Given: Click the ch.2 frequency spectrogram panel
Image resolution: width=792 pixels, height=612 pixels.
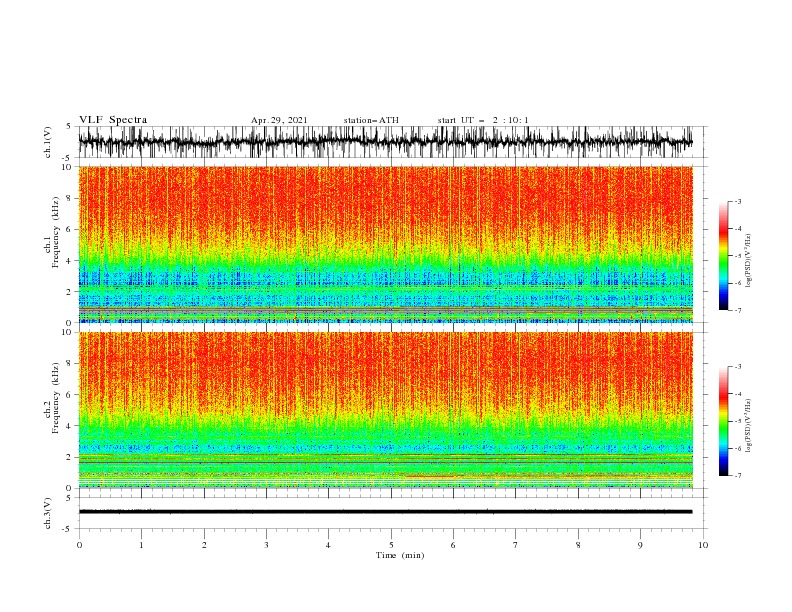Looking at the screenshot, I should pos(385,410).
